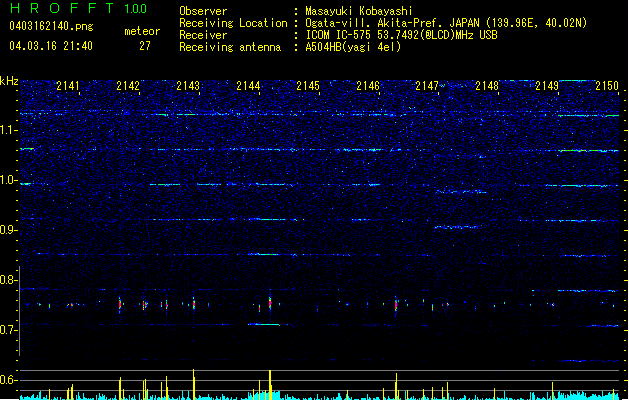Click the HROFFT 1.0.0 title text
Viewport: 629px width, 400px height.
click(78, 8)
